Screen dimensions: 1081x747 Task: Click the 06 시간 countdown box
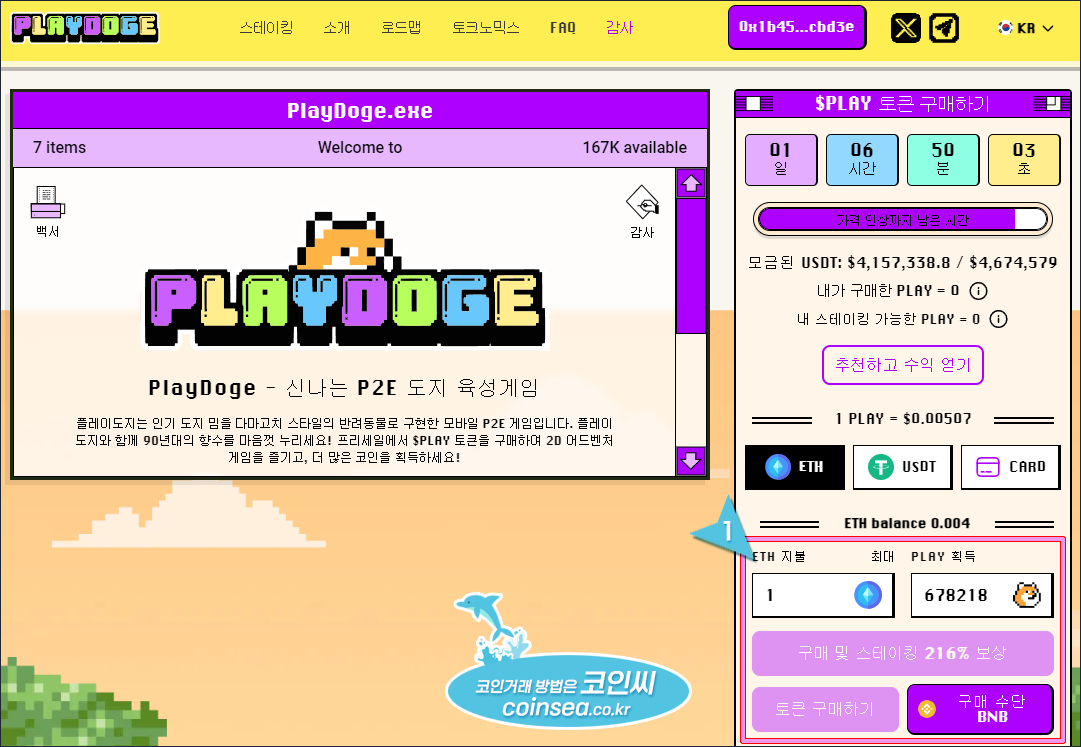[862, 160]
